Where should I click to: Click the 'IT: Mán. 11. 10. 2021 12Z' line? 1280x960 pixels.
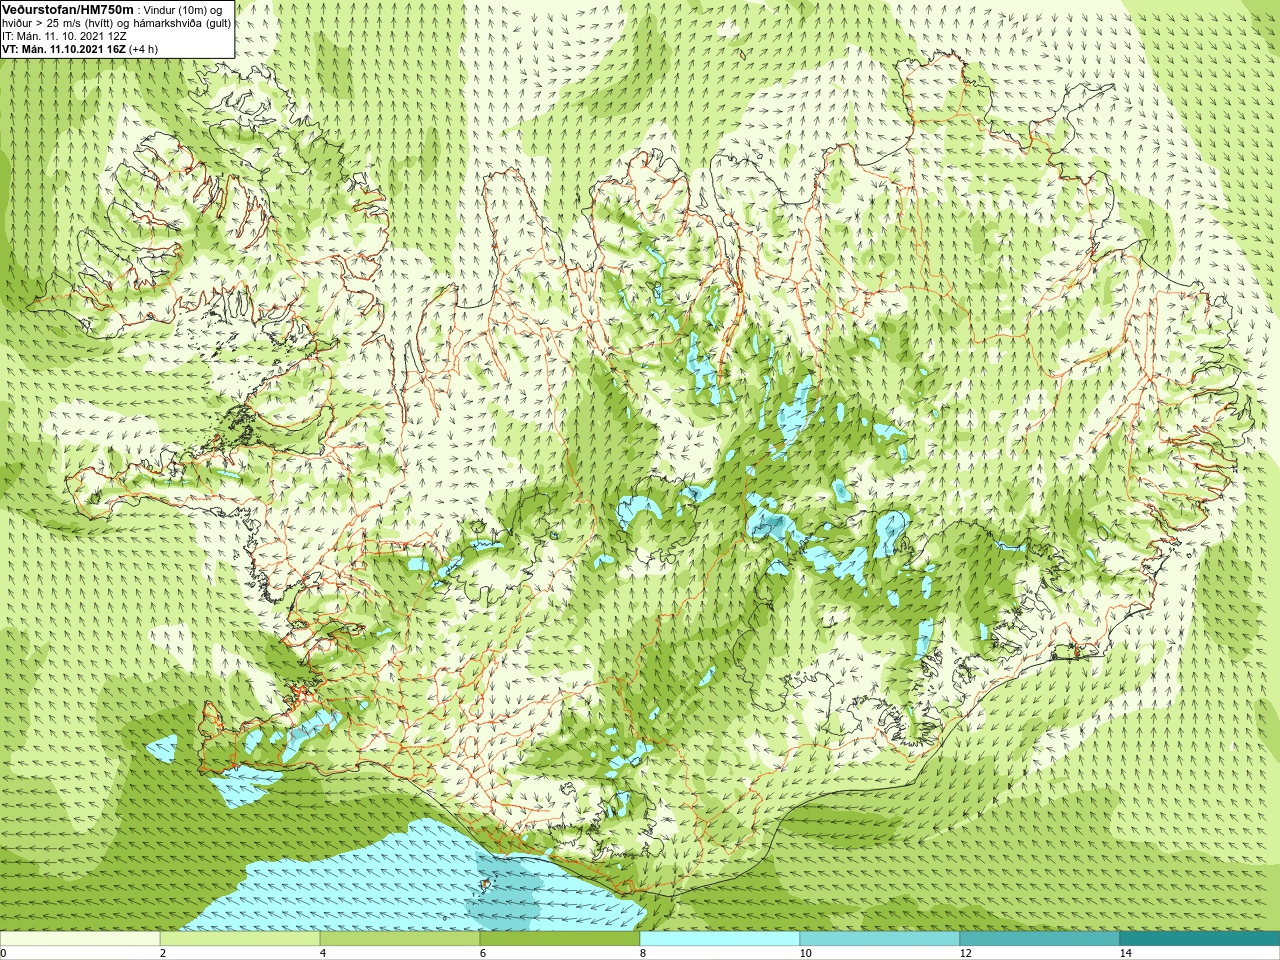[64, 36]
